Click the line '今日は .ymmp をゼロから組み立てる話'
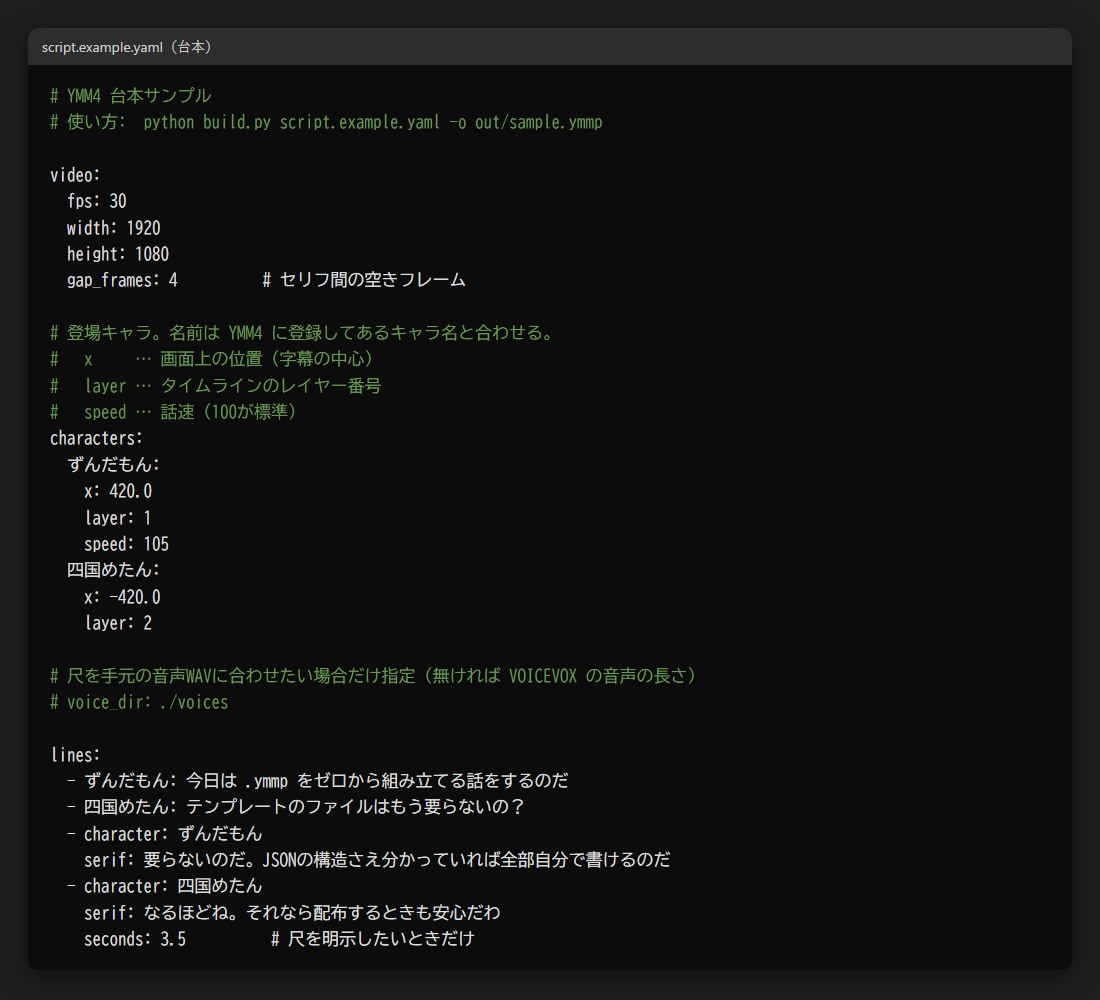Image resolution: width=1100 pixels, height=1000 pixels. 317,781
